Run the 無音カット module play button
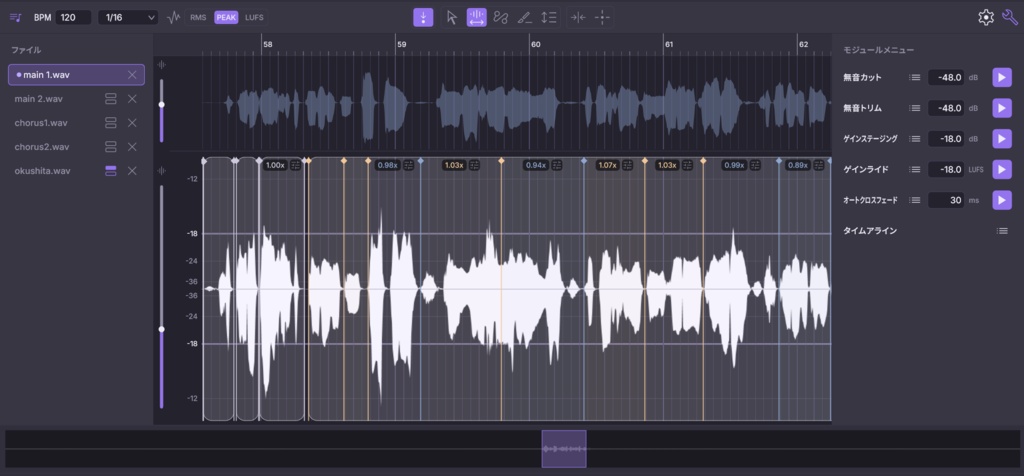 [x=1002, y=77]
